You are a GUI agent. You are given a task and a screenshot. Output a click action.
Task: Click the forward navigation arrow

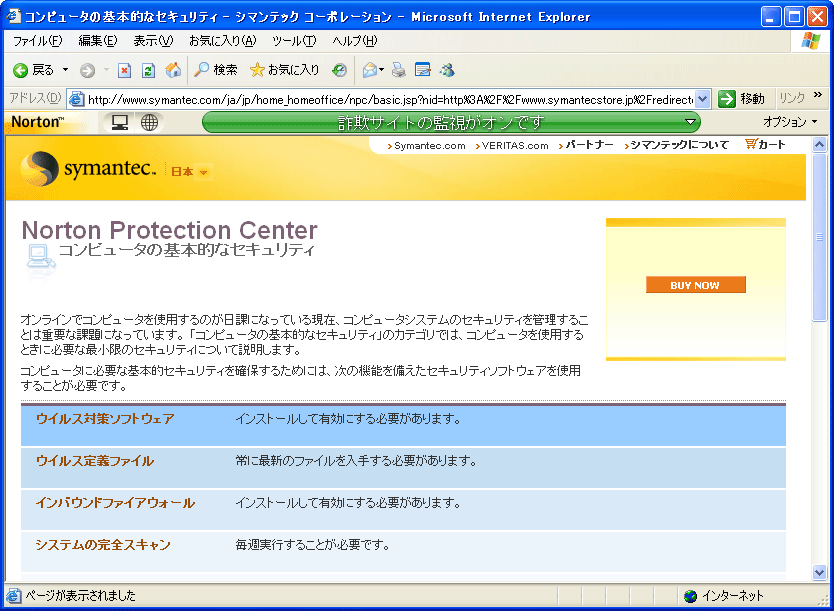88,70
